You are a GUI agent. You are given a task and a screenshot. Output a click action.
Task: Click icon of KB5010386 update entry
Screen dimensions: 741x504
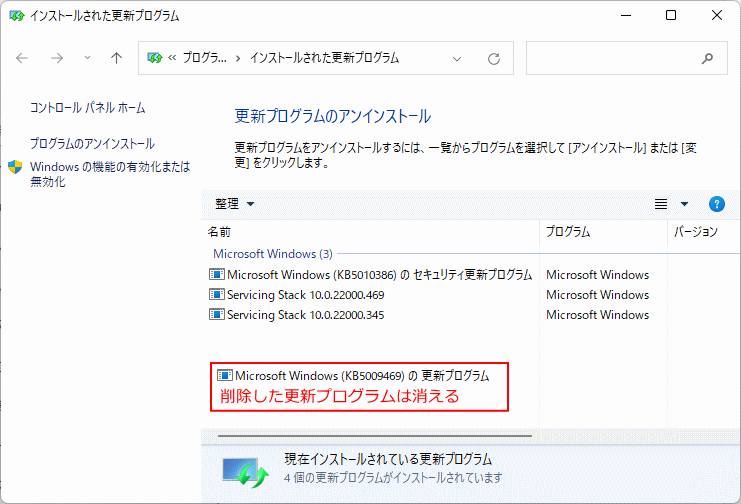pyautogui.click(x=216, y=274)
